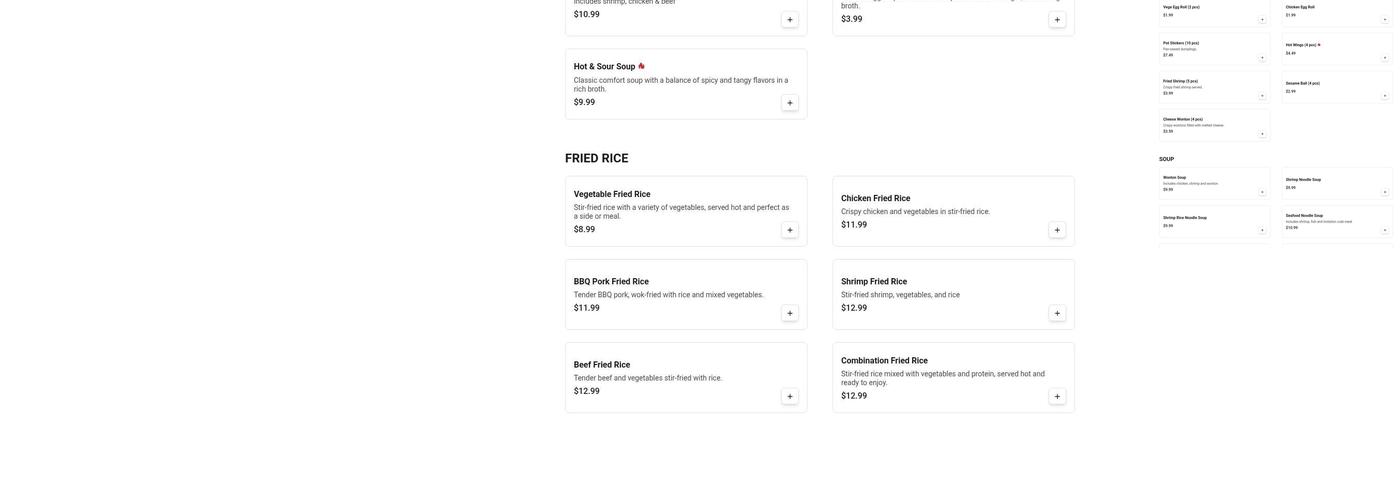Add Cheese Wonton (4 pcs) via plus

coord(1262,133)
